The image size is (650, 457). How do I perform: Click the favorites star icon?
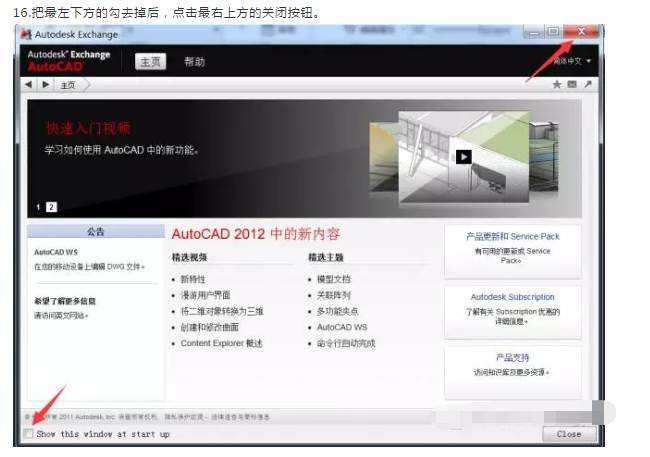point(556,85)
